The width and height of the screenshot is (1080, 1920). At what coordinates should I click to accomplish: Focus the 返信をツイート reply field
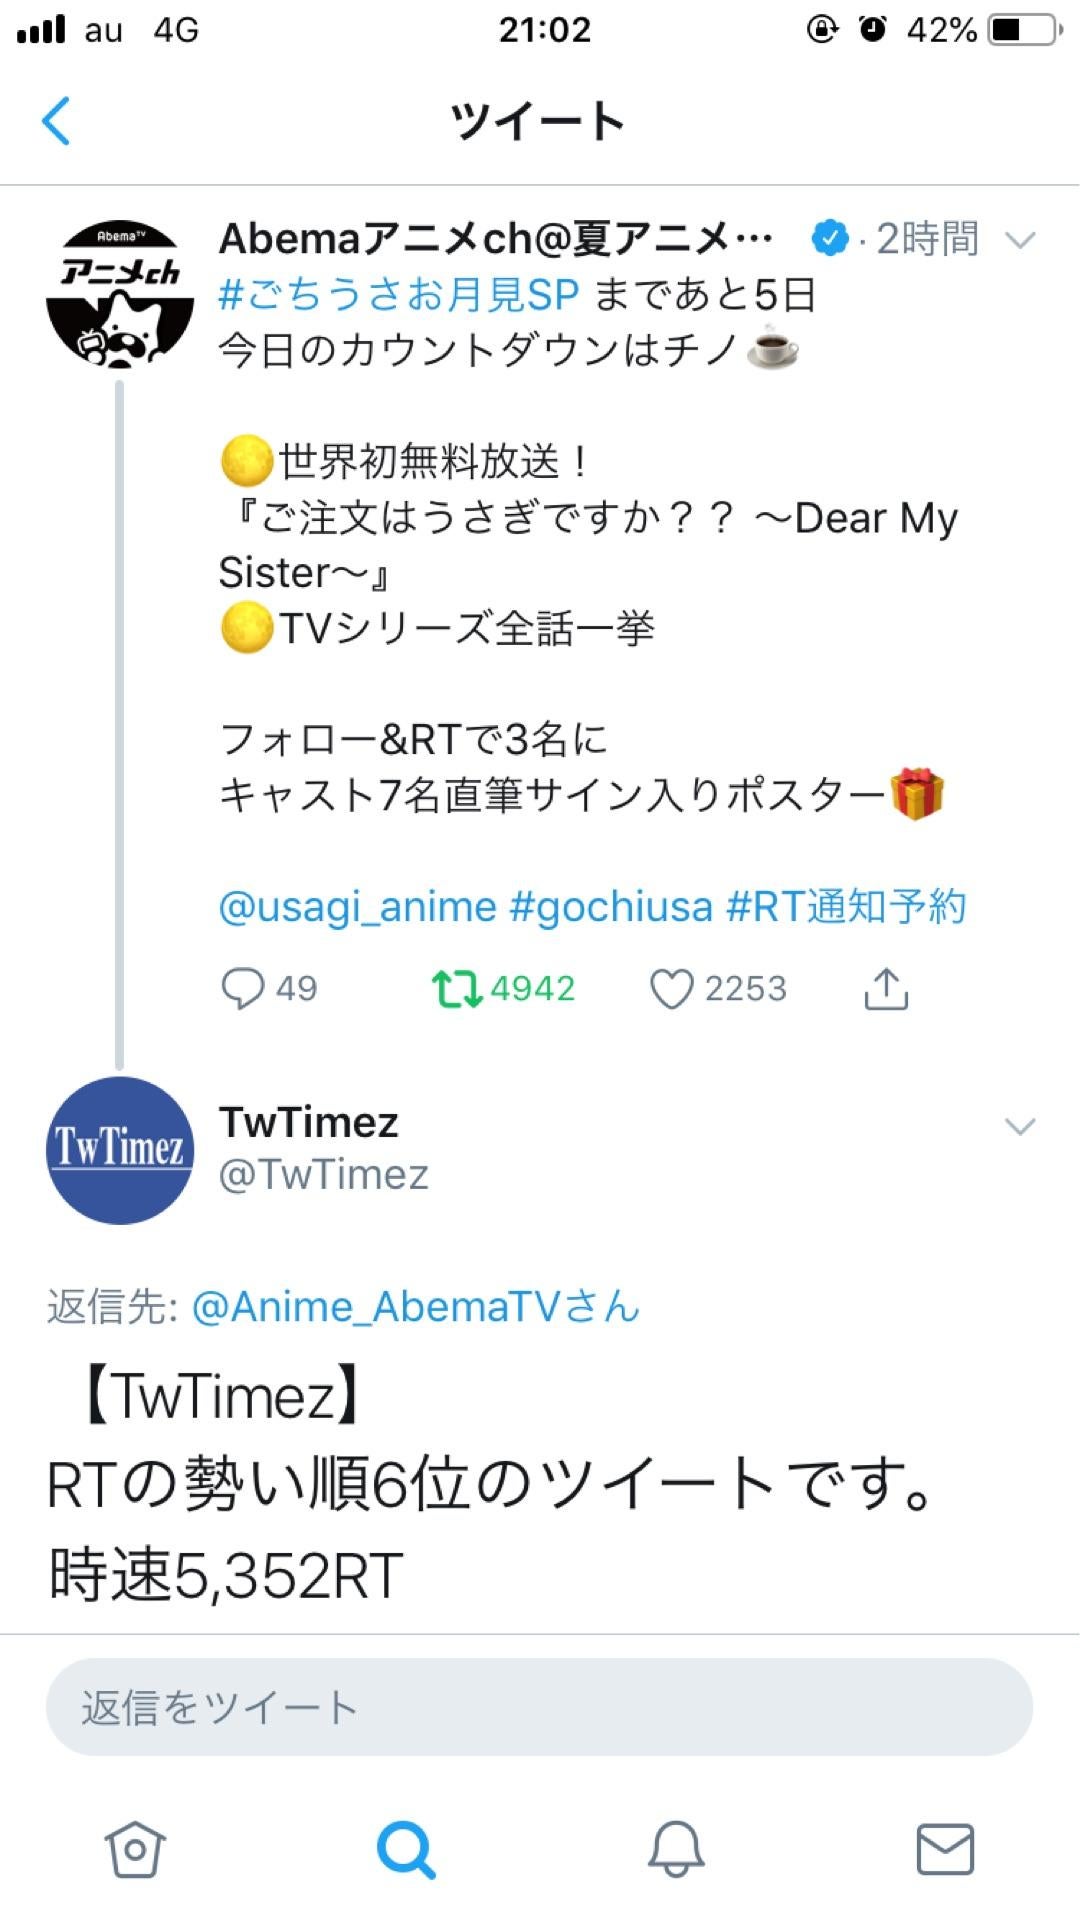pyautogui.click(x=539, y=1707)
